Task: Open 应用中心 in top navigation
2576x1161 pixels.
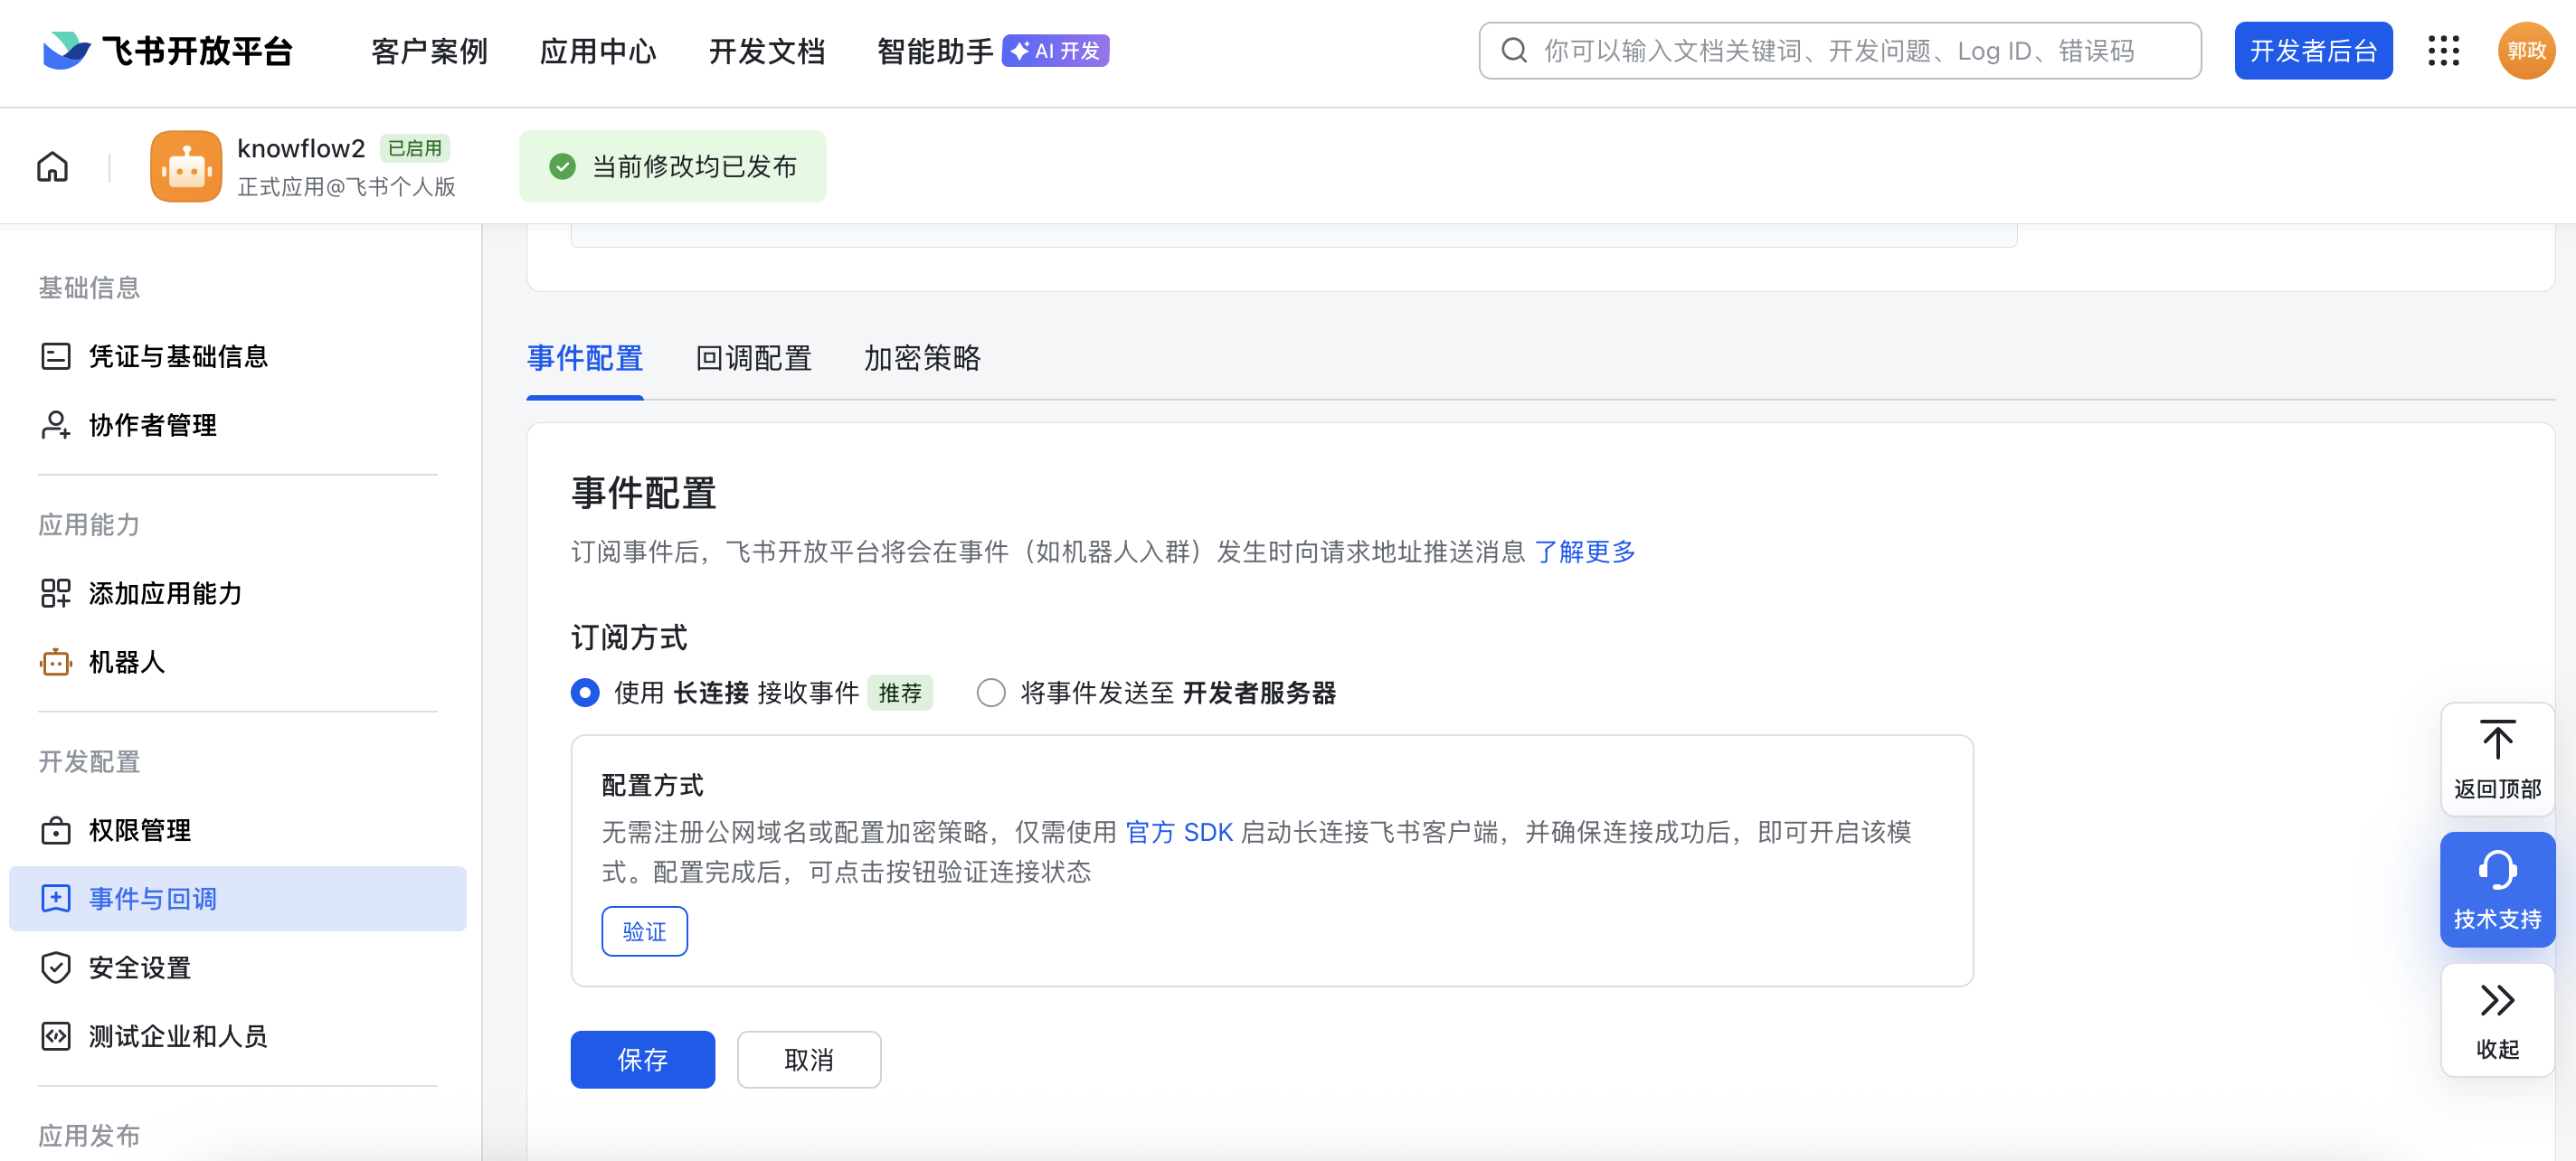Action: tap(598, 51)
